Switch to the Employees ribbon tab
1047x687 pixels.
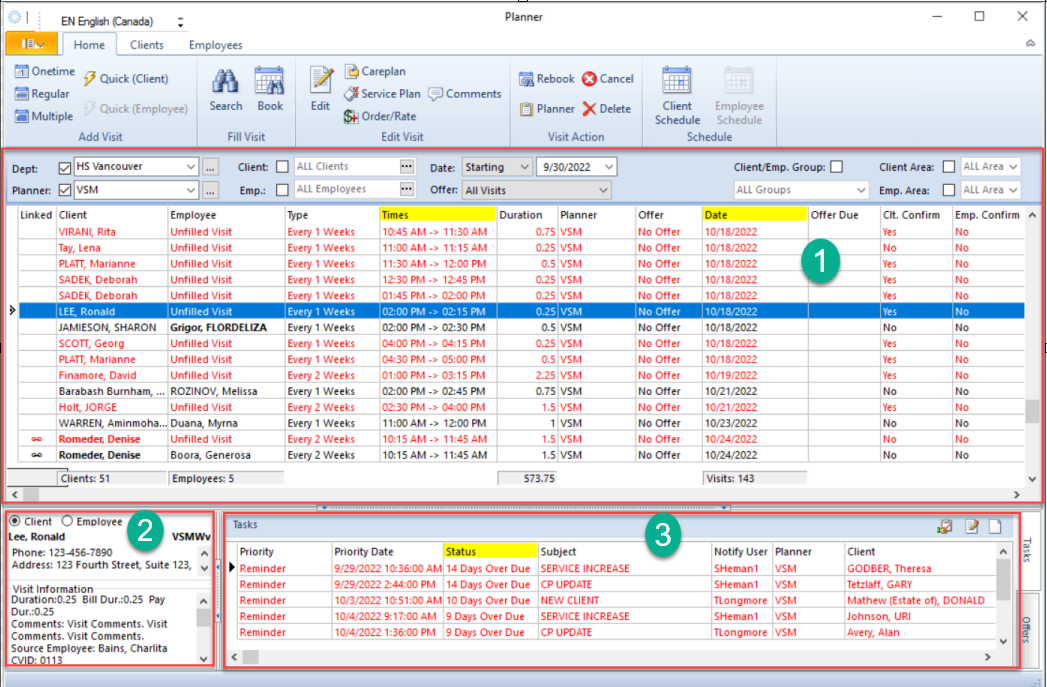point(214,44)
